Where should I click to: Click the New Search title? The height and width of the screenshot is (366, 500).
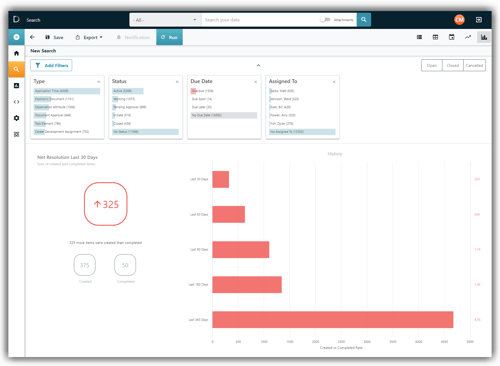(43, 51)
